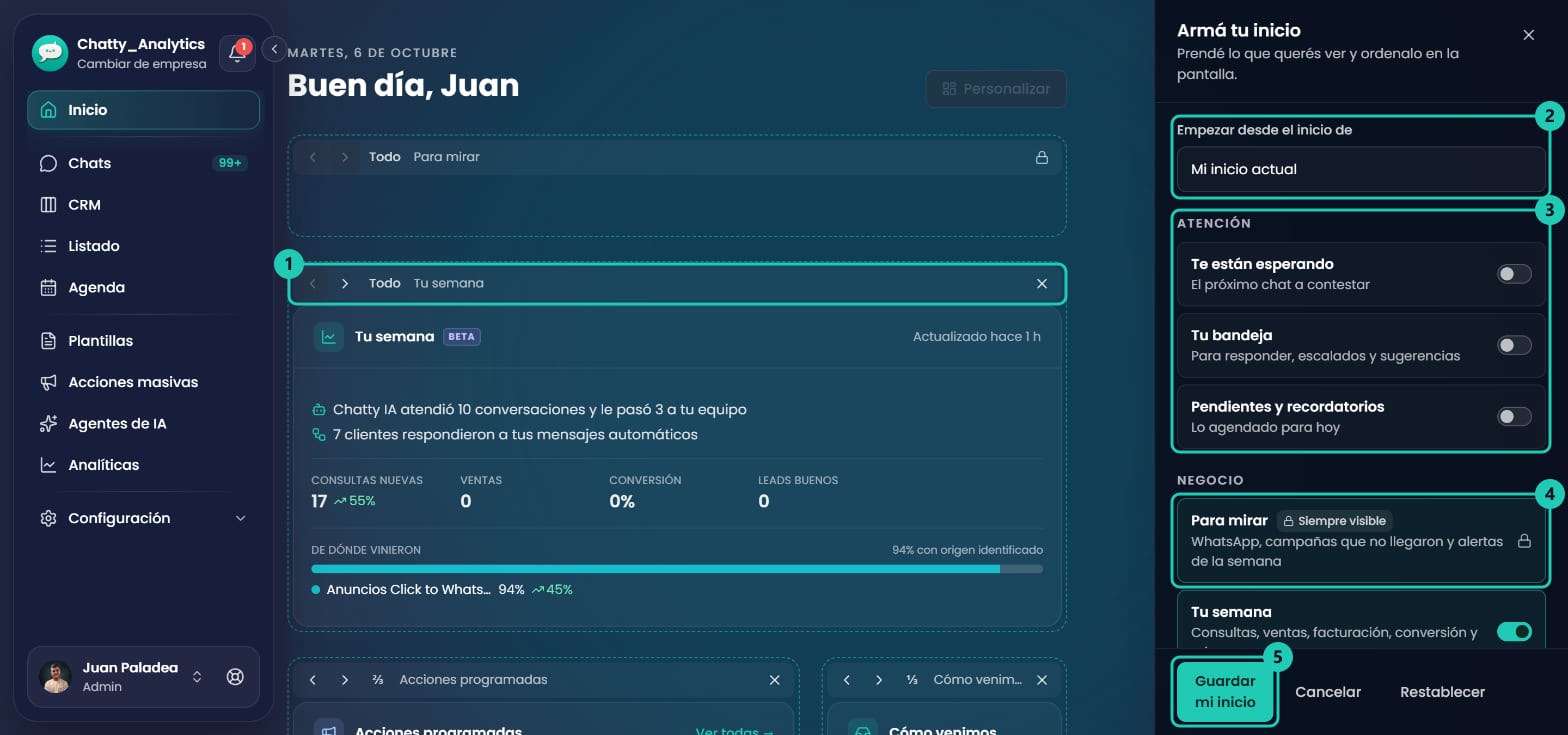Close the Armá tu inicio panel
The image size is (1568, 735).
click(1528, 35)
